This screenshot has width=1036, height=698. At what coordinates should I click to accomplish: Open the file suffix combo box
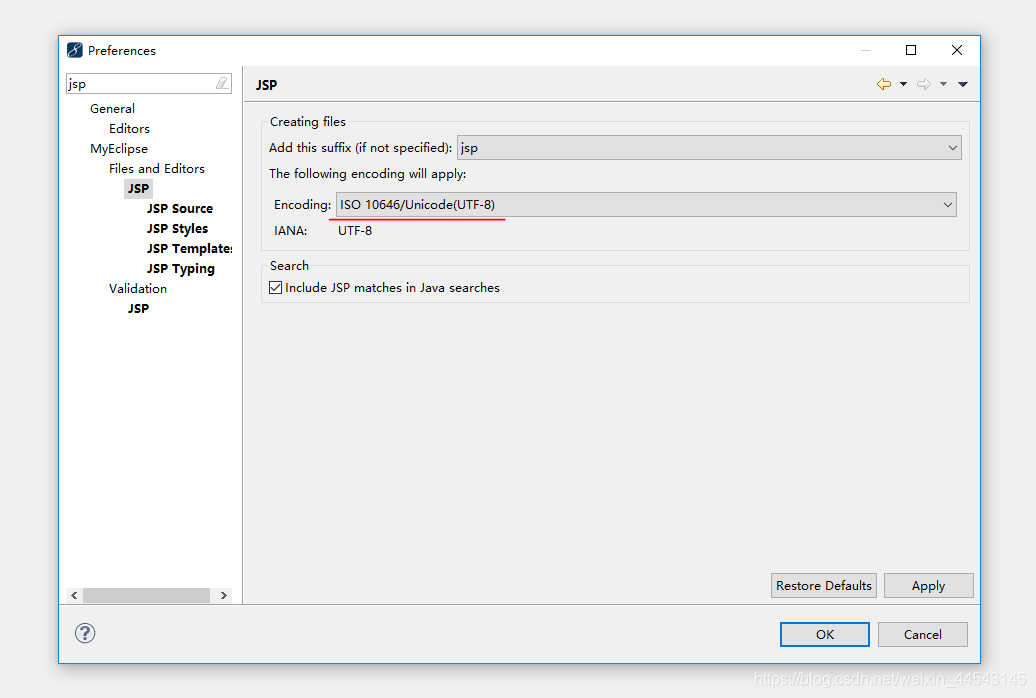[709, 147]
